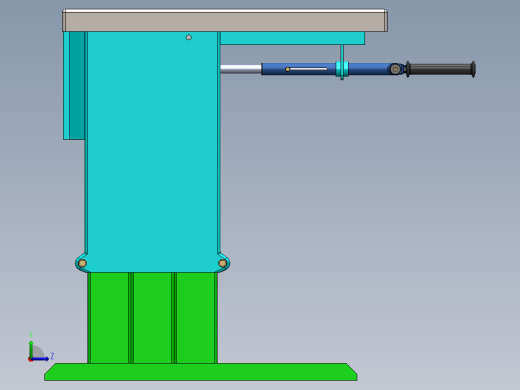Screen dimensions: 520x390
Task: Select the green base plate
Action: point(201,372)
